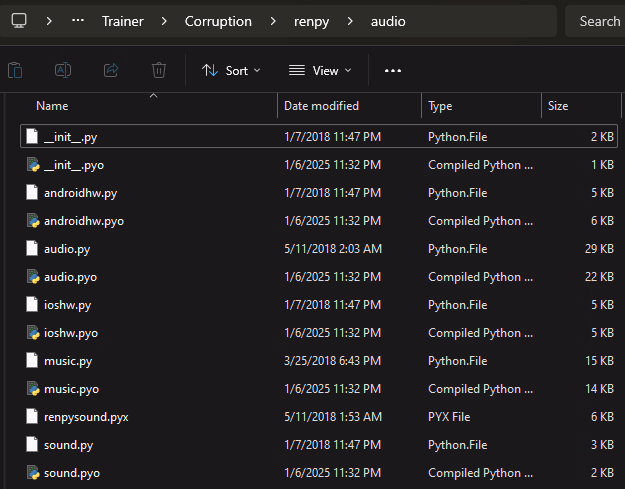The width and height of the screenshot is (625, 489).
Task: Sort by the Type column header
Action: click(440, 106)
